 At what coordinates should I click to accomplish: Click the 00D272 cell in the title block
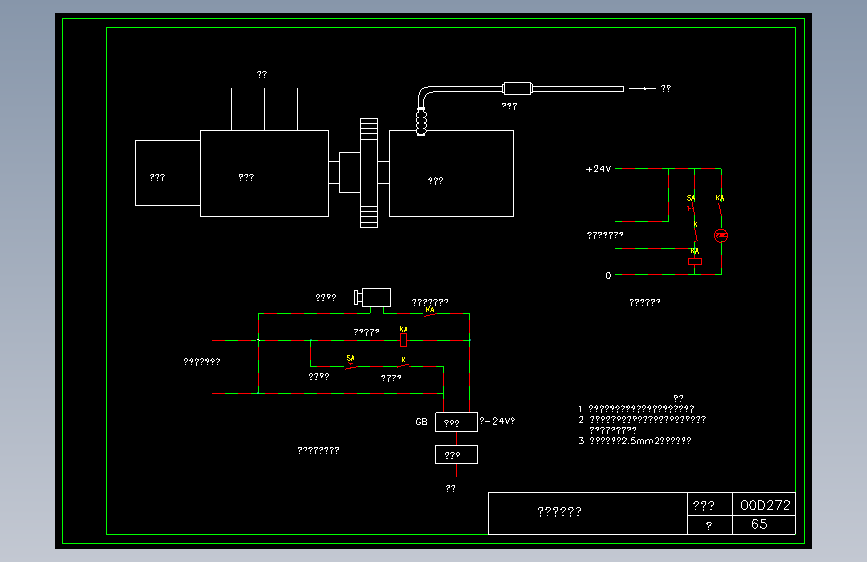pyautogui.click(x=765, y=505)
